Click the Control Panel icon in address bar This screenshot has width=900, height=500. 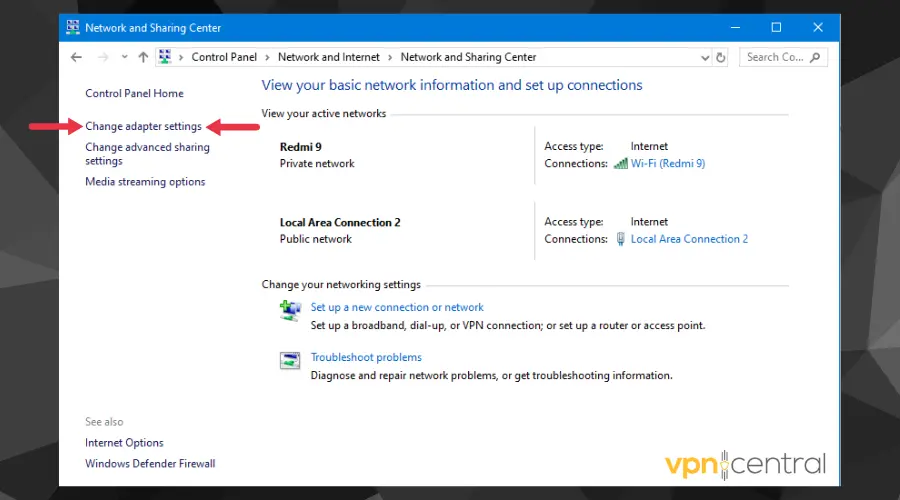165,56
